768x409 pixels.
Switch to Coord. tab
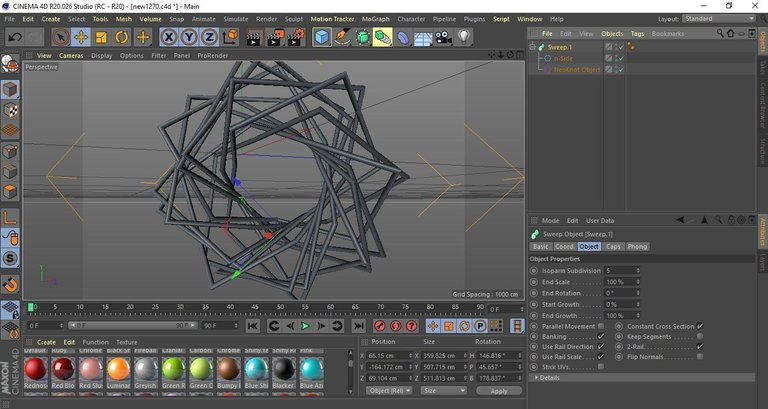coord(564,246)
